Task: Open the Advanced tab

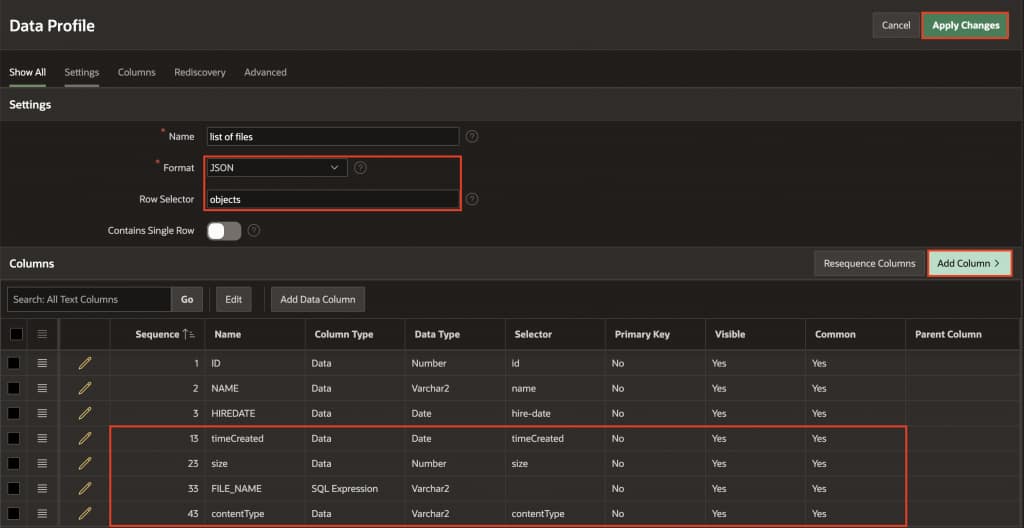Action: click(265, 72)
